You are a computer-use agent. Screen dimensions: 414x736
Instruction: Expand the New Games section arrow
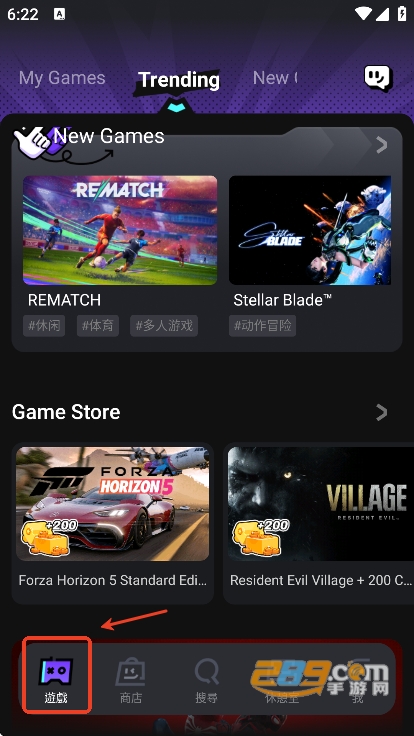click(x=382, y=145)
